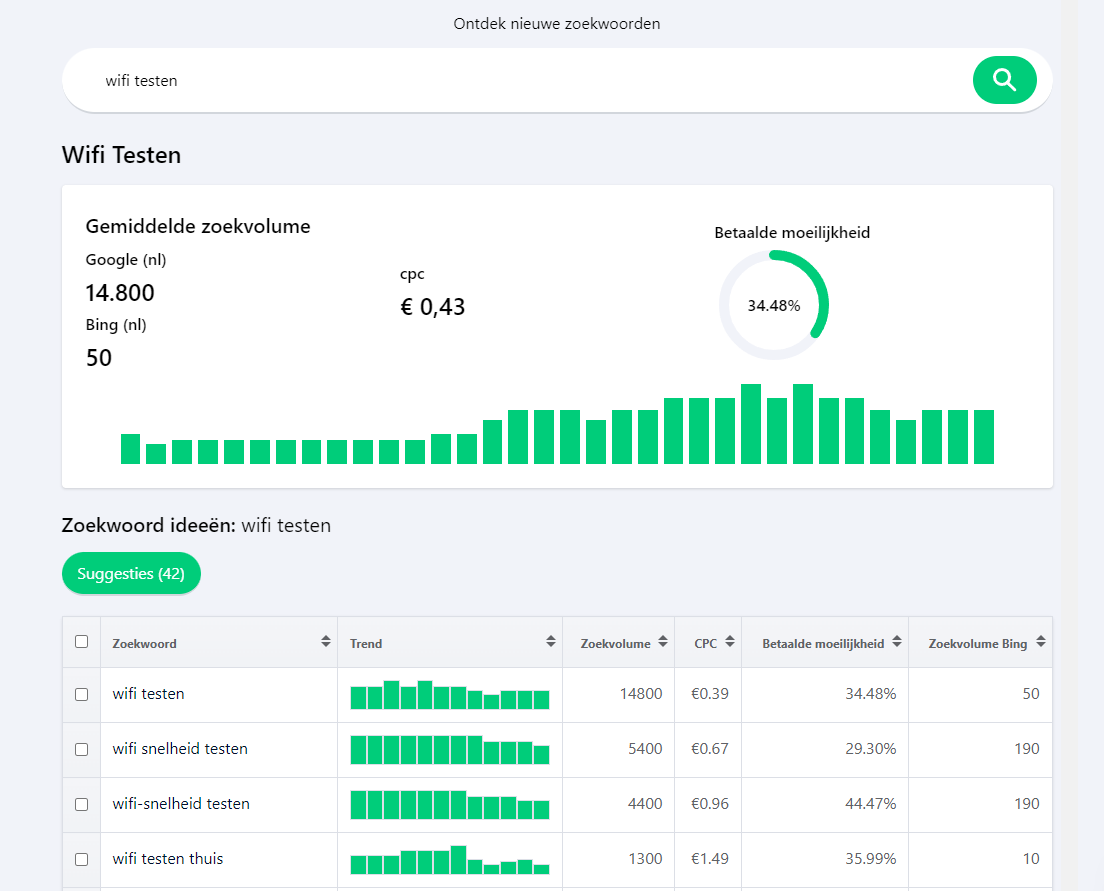Check the box for 'wifi testen thuis' row
1104x891 pixels.
click(82, 859)
